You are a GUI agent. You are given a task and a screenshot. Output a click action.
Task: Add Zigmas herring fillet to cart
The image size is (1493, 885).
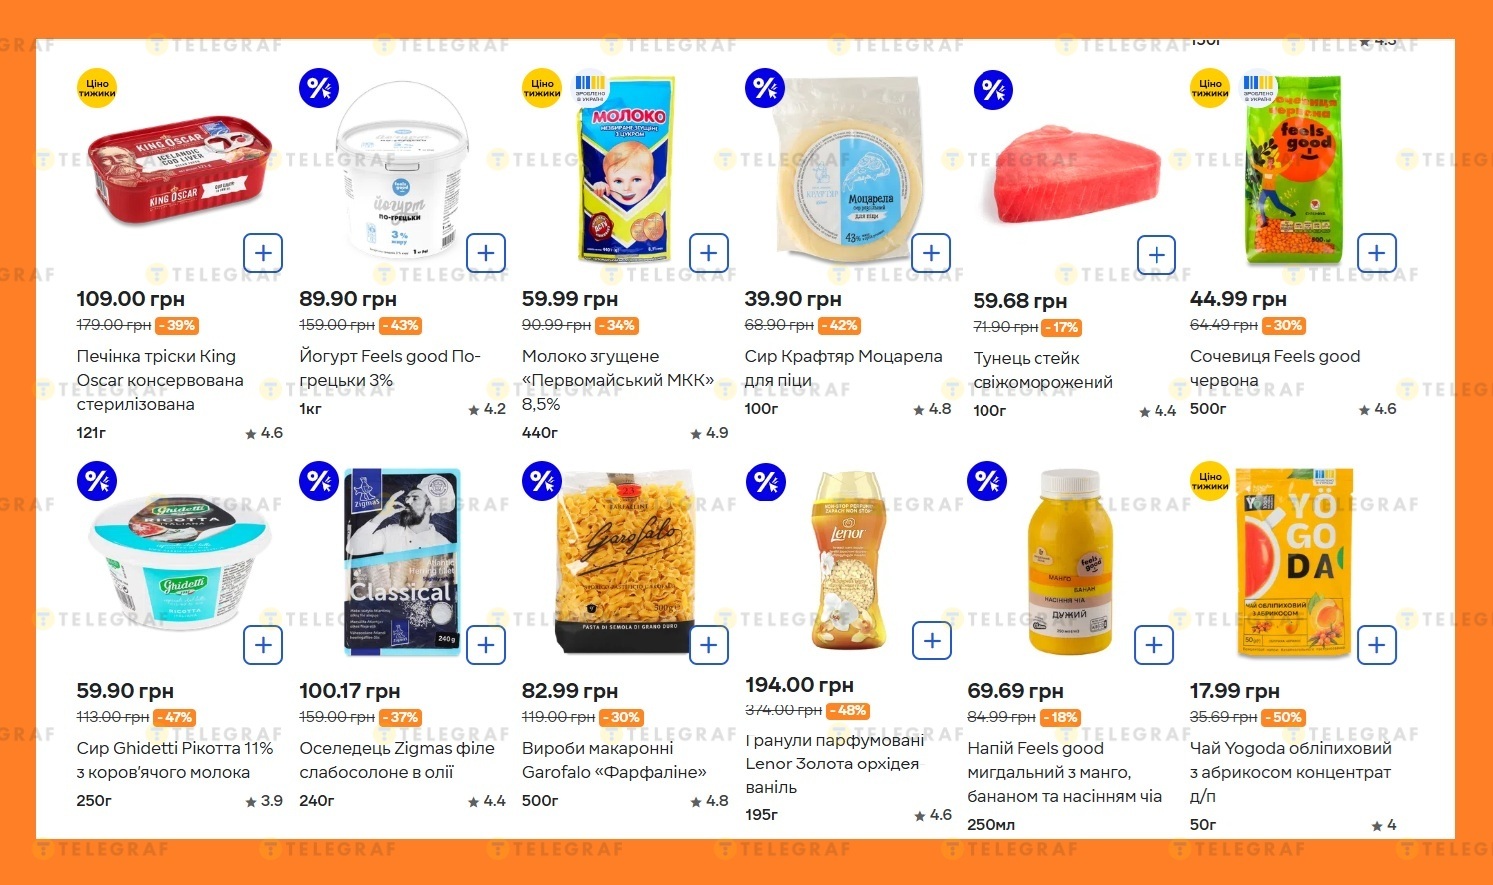pos(486,645)
